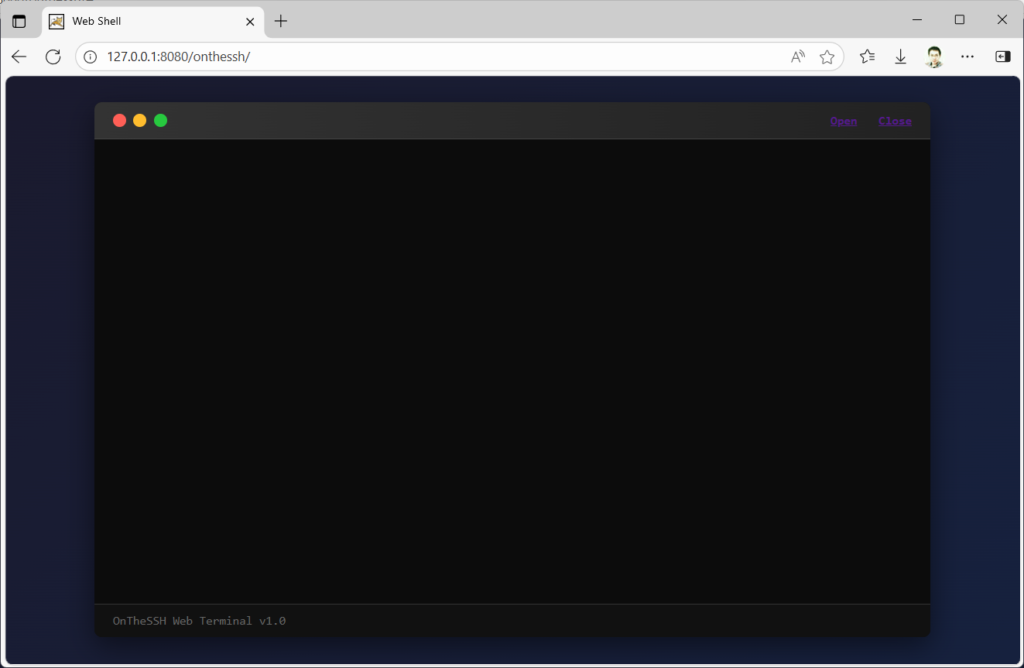This screenshot has width=1024, height=668.
Task: Click the Open link in terminal header
Action: click(x=843, y=121)
